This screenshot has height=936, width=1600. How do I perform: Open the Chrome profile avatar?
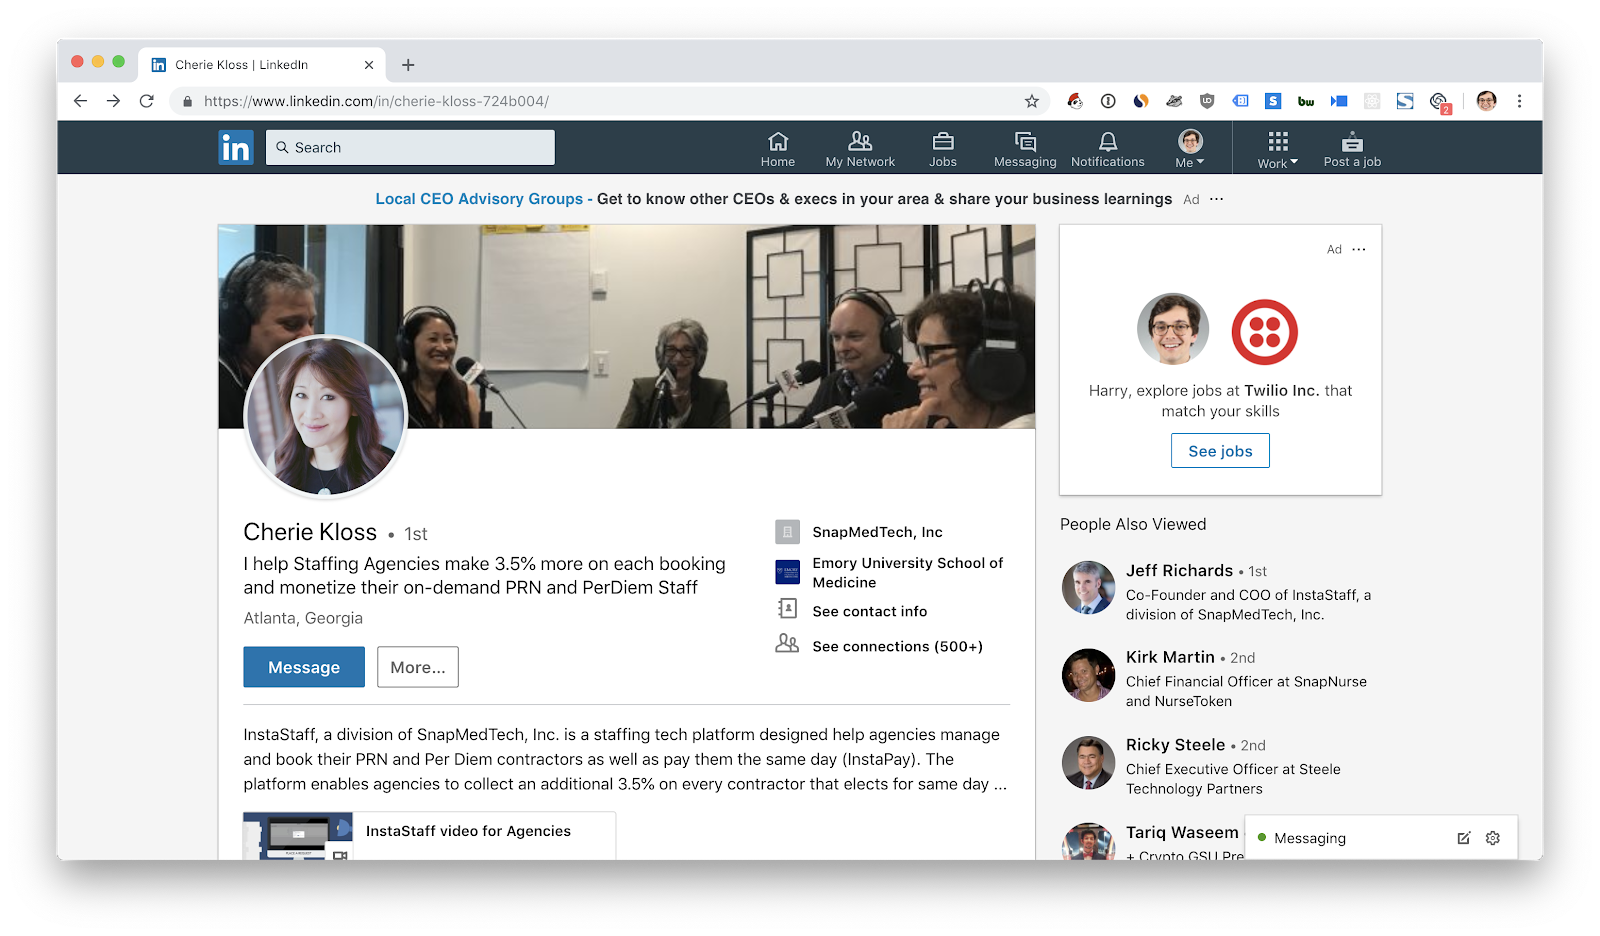[1487, 101]
